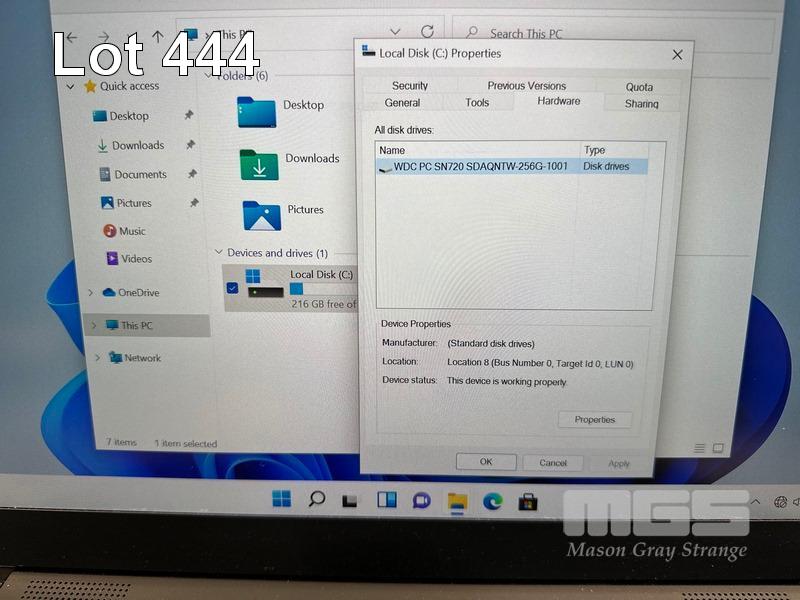Open the Pictures folder icon
The image size is (800, 600).
click(x=261, y=215)
